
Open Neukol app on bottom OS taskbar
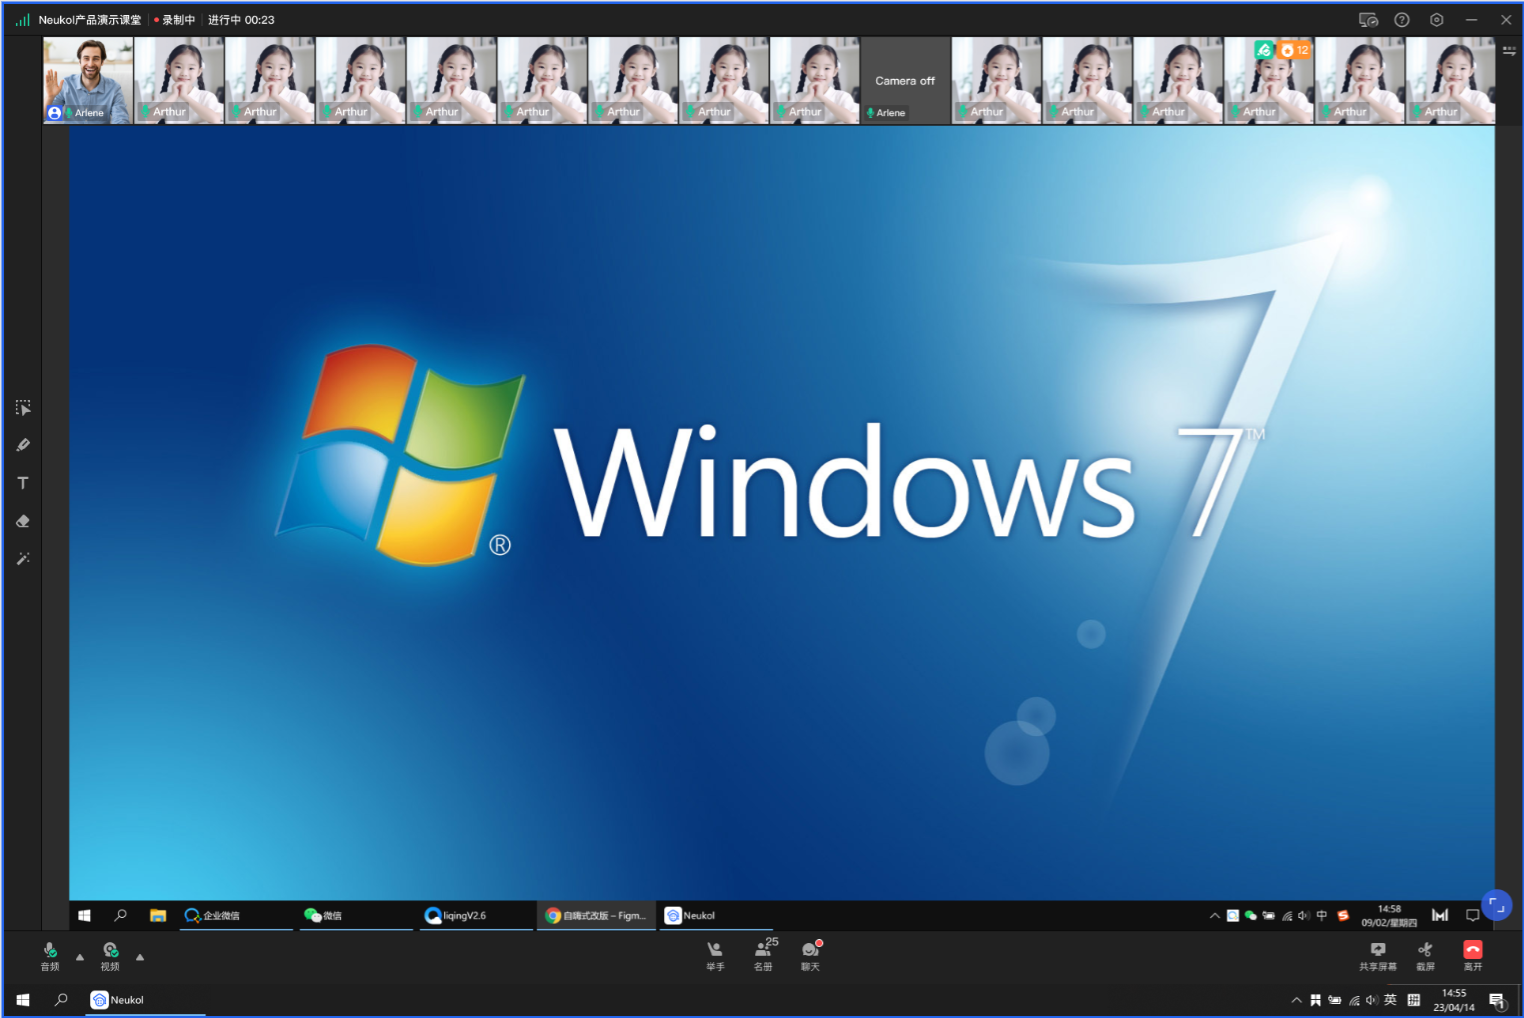(145, 999)
